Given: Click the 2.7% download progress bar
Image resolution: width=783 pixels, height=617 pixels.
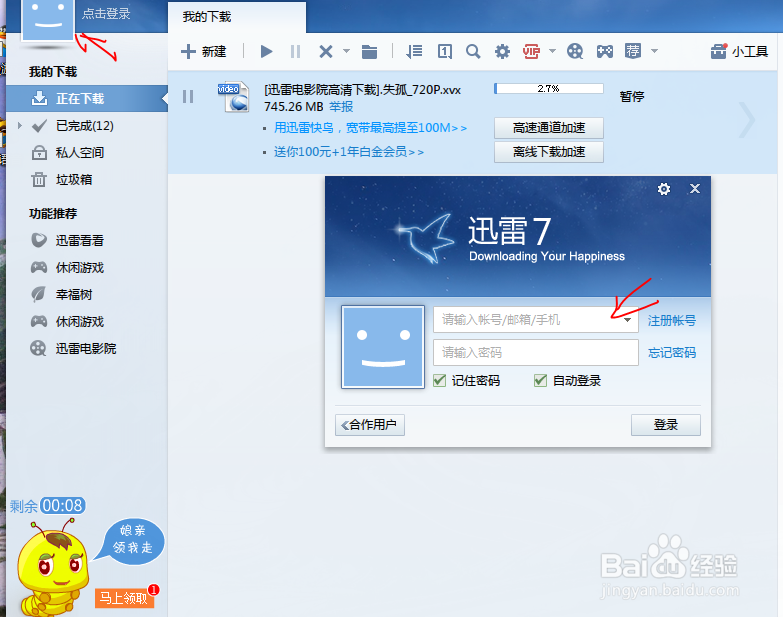Looking at the screenshot, I should click(x=548, y=89).
